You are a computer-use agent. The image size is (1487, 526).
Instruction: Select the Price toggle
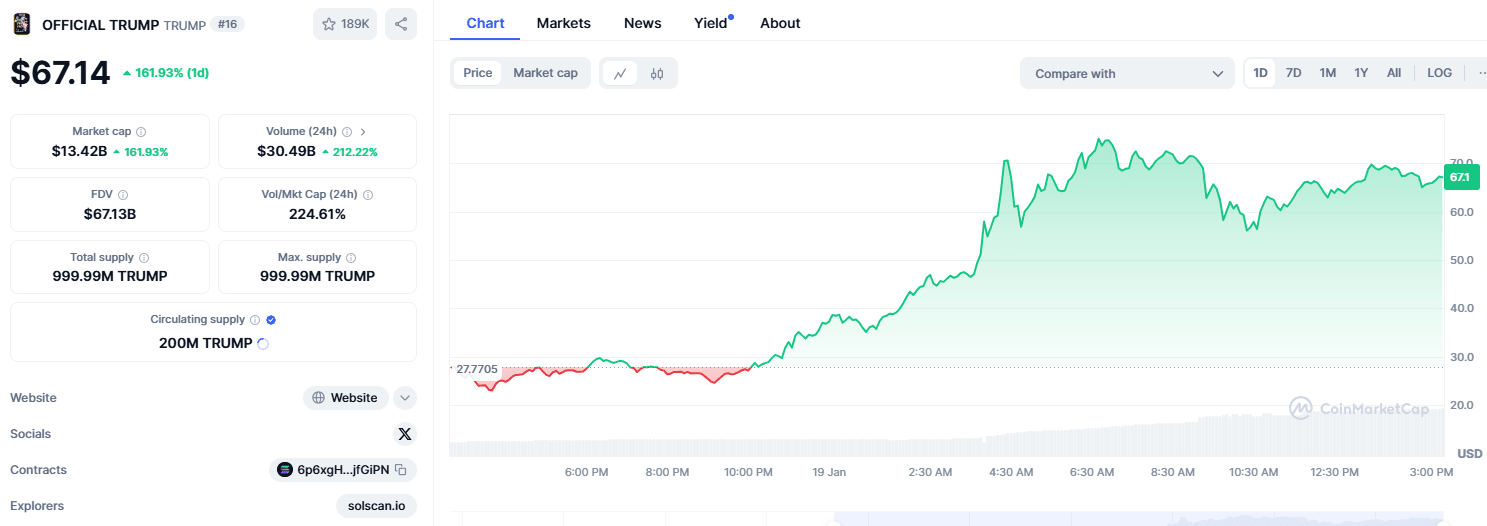click(478, 73)
